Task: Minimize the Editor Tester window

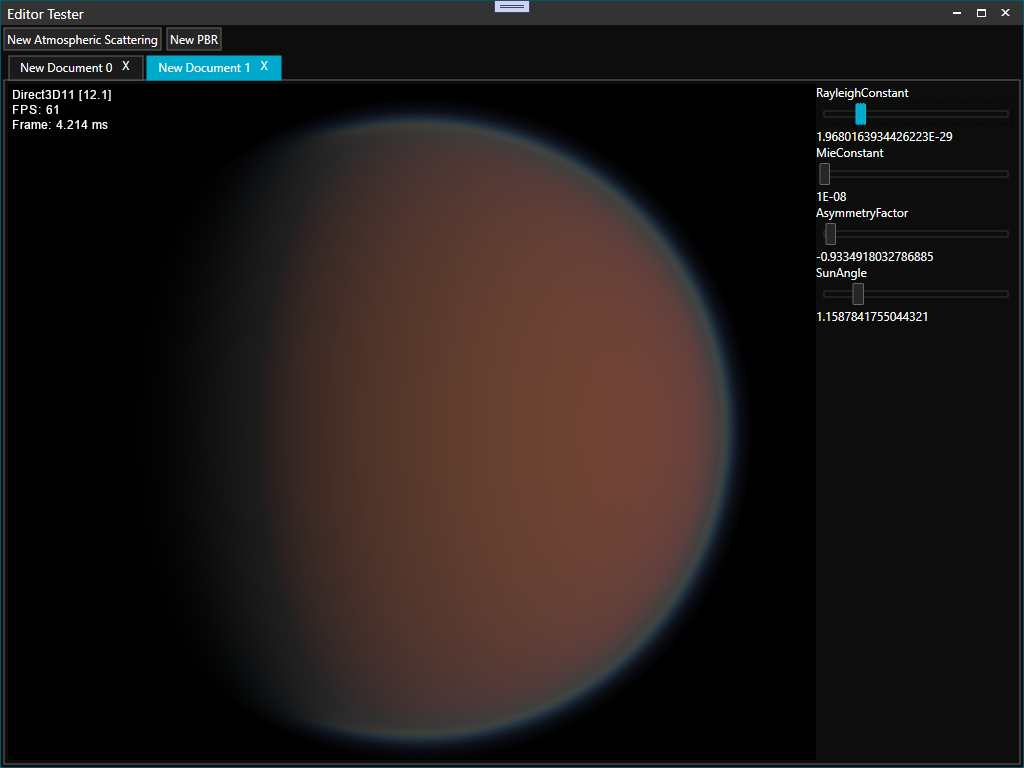Action: coord(957,13)
